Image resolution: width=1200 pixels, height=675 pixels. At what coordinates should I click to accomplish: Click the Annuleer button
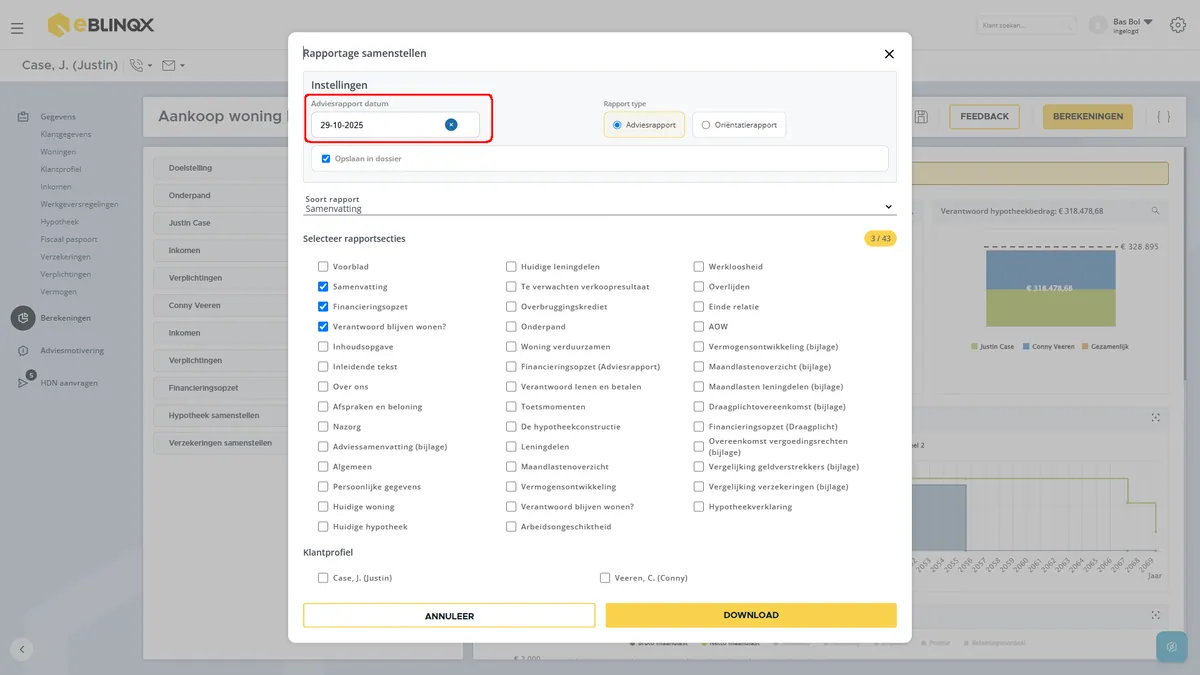click(x=449, y=616)
